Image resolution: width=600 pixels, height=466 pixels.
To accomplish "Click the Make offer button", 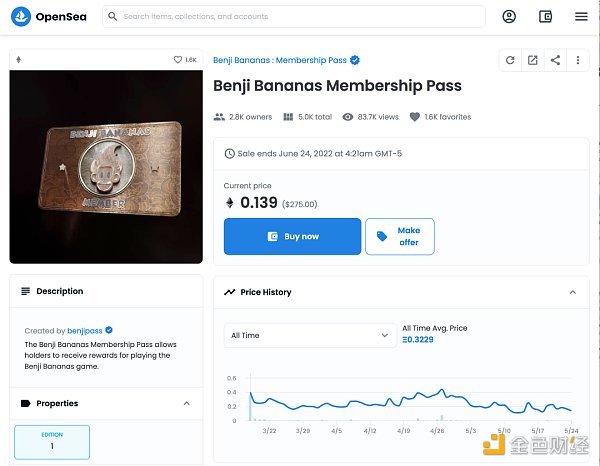I will tap(400, 236).
